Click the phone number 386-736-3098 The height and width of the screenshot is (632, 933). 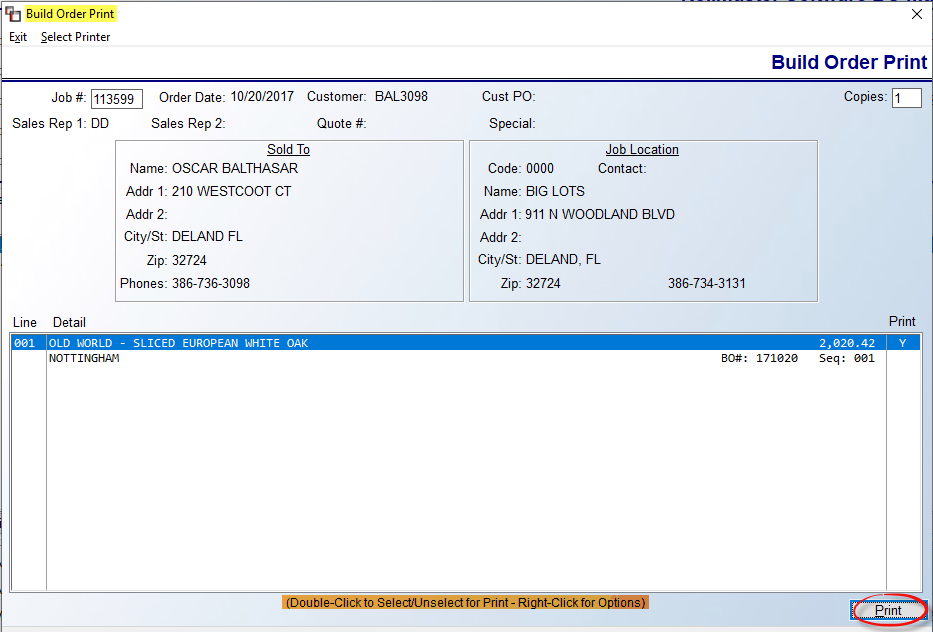(x=211, y=283)
